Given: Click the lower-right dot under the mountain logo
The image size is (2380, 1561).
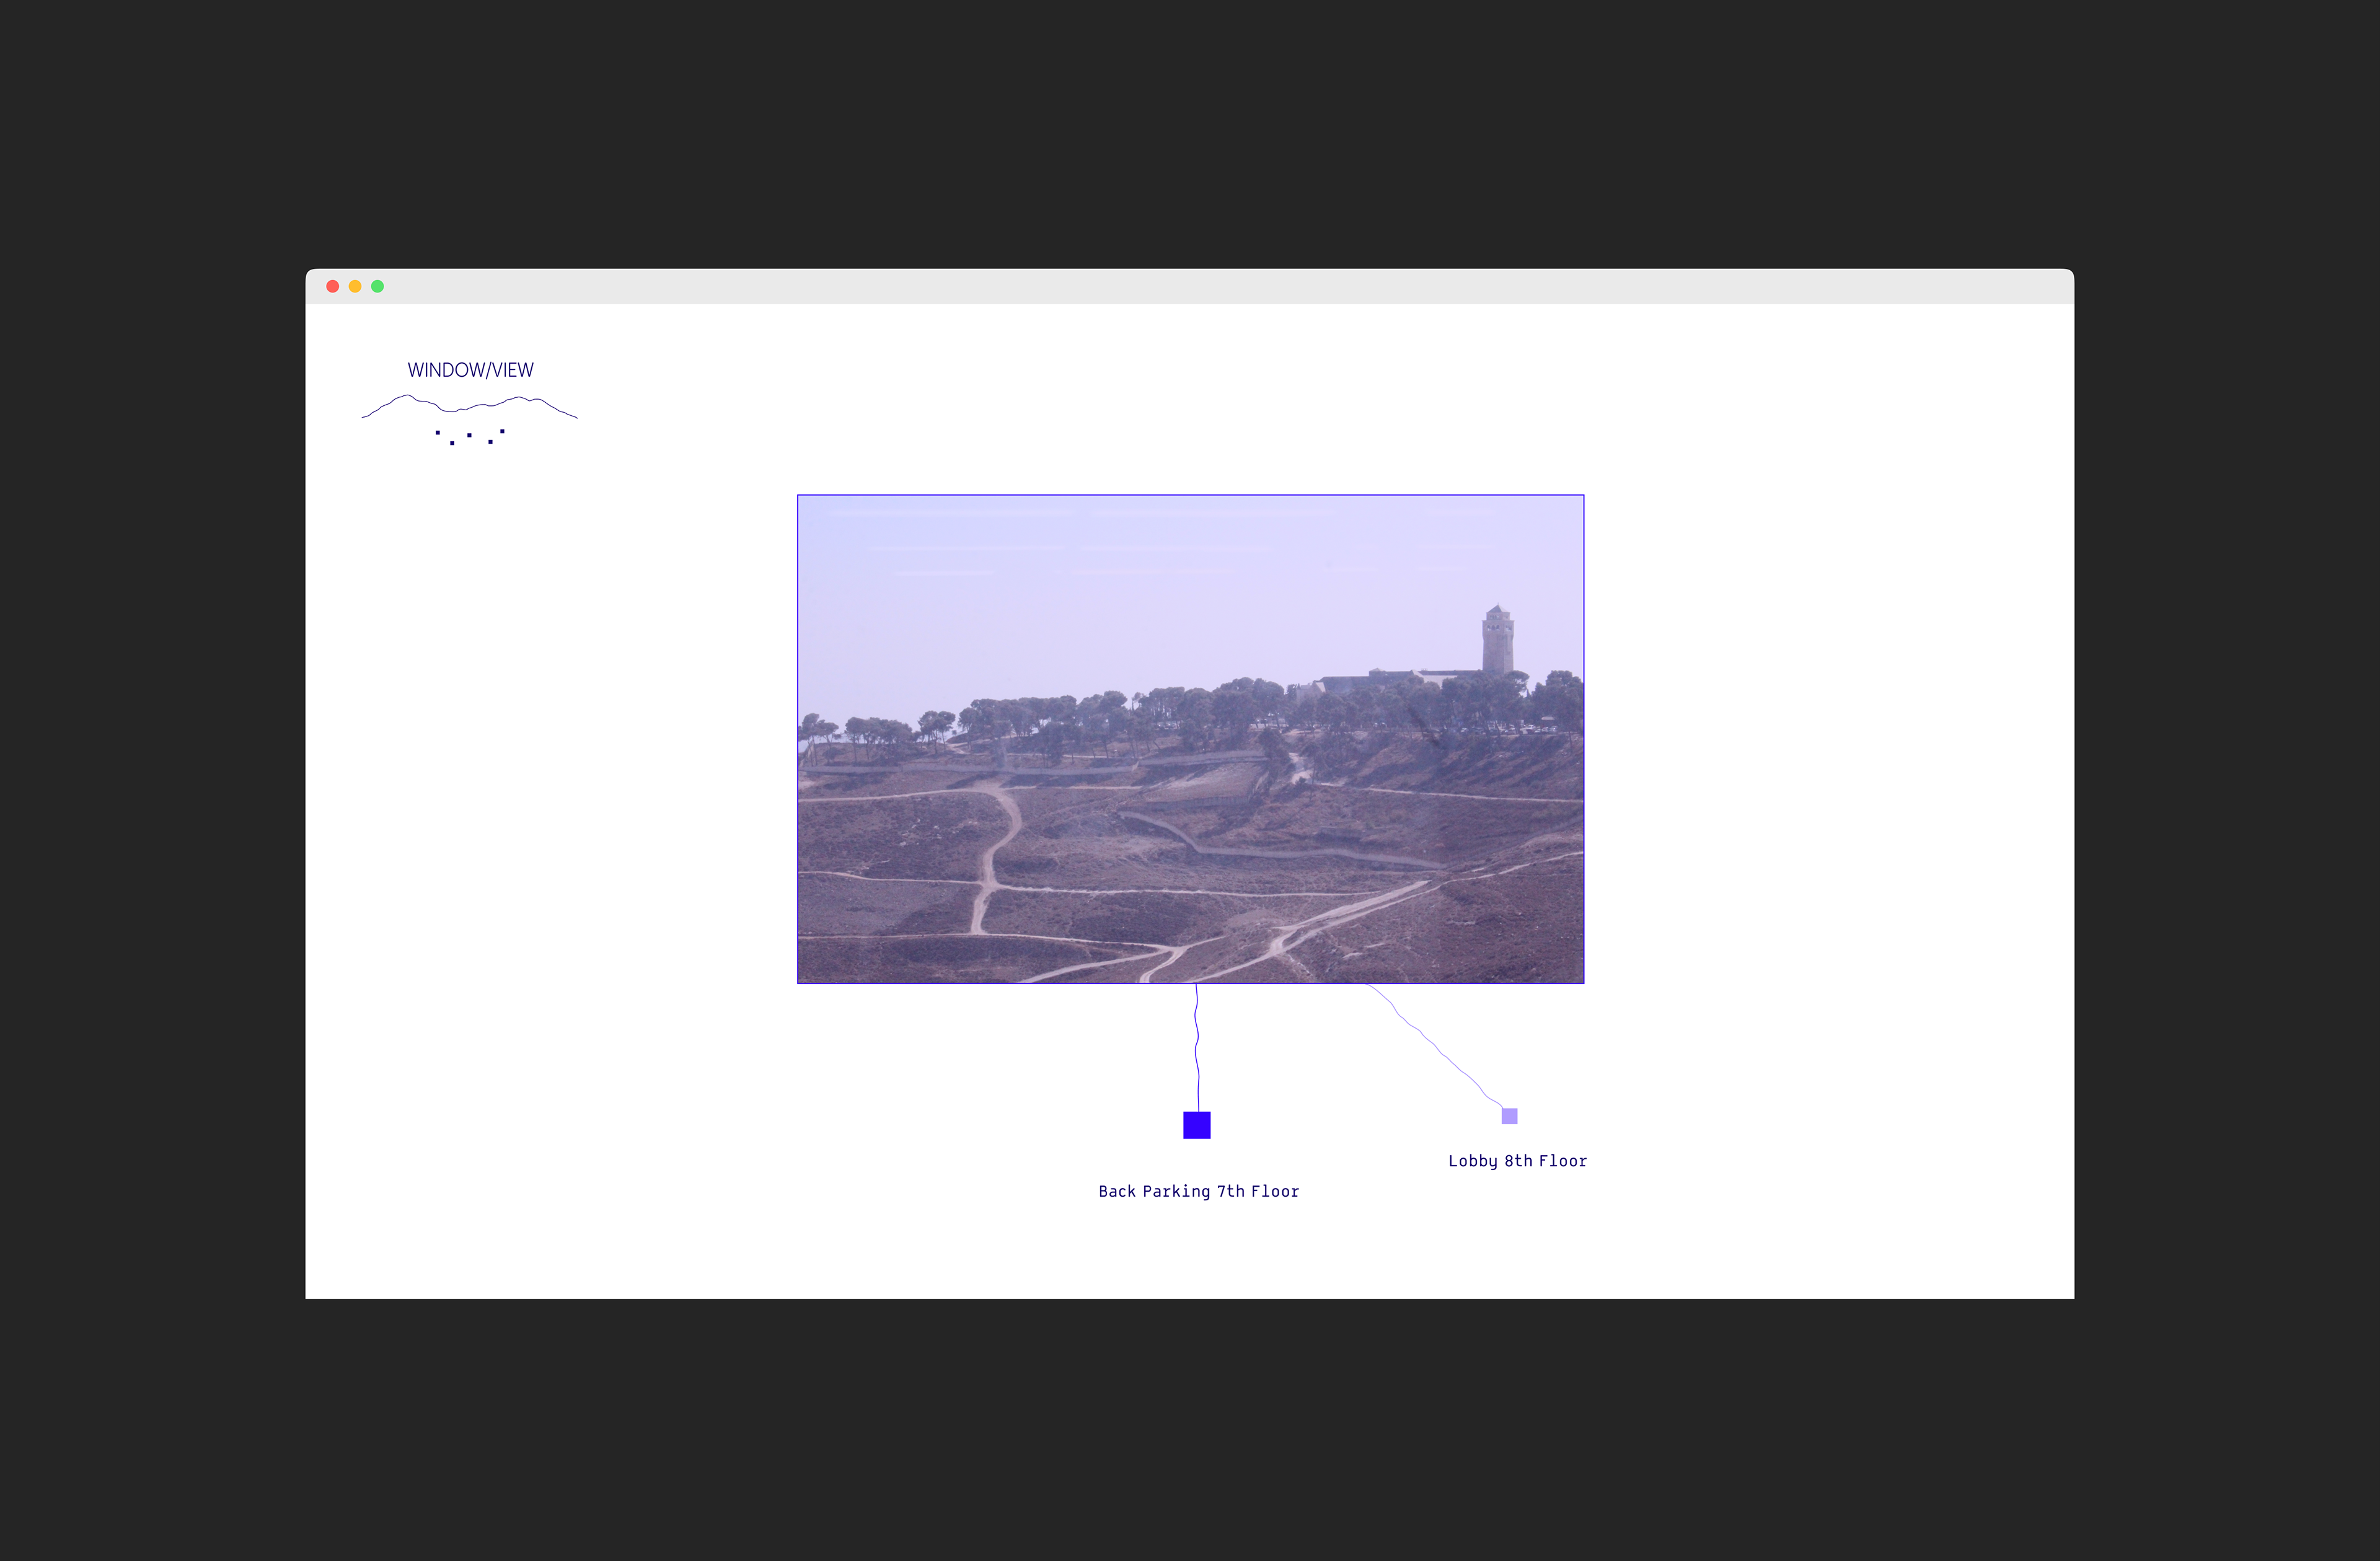Looking at the screenshot, I should [490, 441].
